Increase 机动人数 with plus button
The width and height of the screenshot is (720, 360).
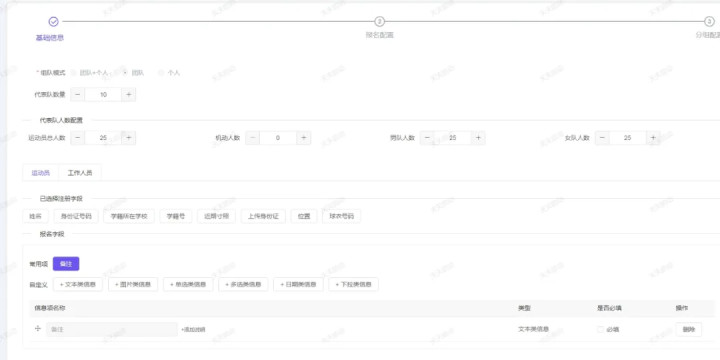click(x=304, y=138)
